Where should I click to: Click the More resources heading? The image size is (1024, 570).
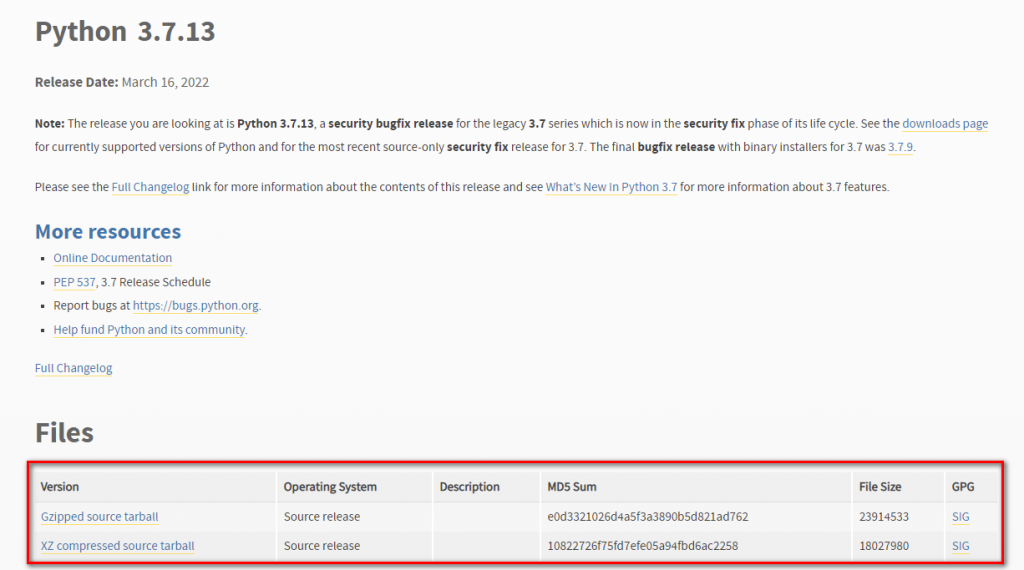click(108, 232)
